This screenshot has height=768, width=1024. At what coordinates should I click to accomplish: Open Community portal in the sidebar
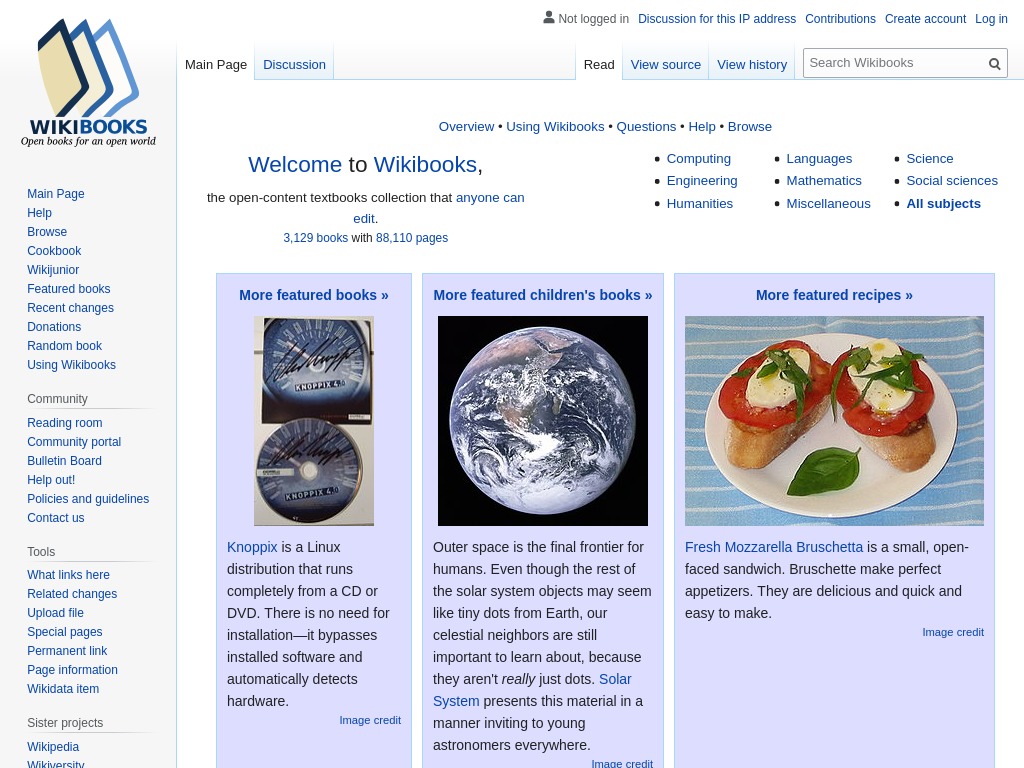(x=74, y=441)
